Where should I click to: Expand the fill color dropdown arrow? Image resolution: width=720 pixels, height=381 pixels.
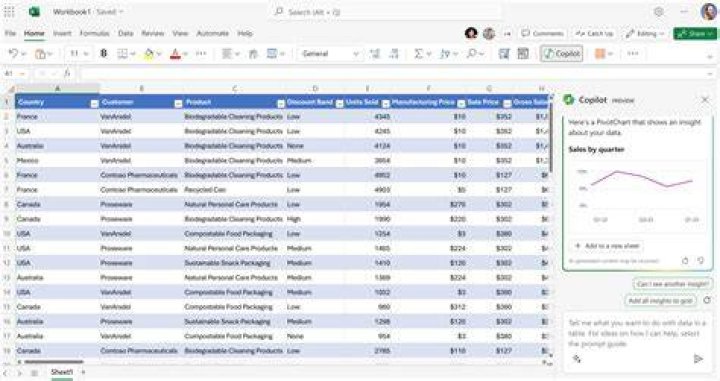tap(159, 54)
